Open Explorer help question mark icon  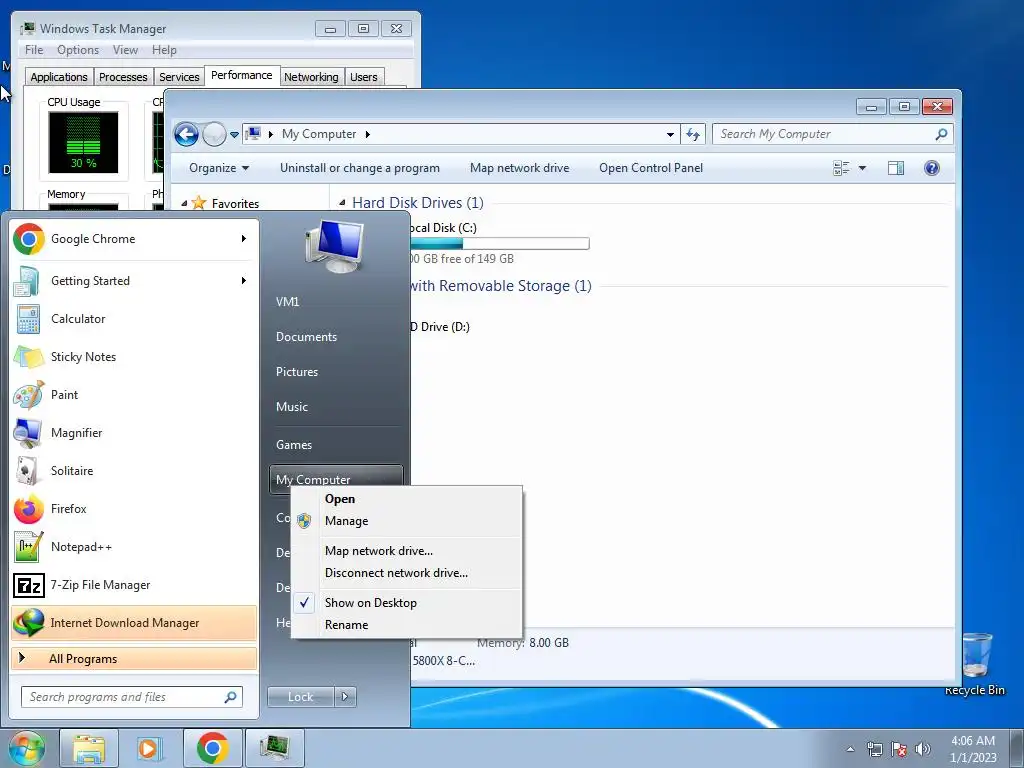[x=932, y=168]
